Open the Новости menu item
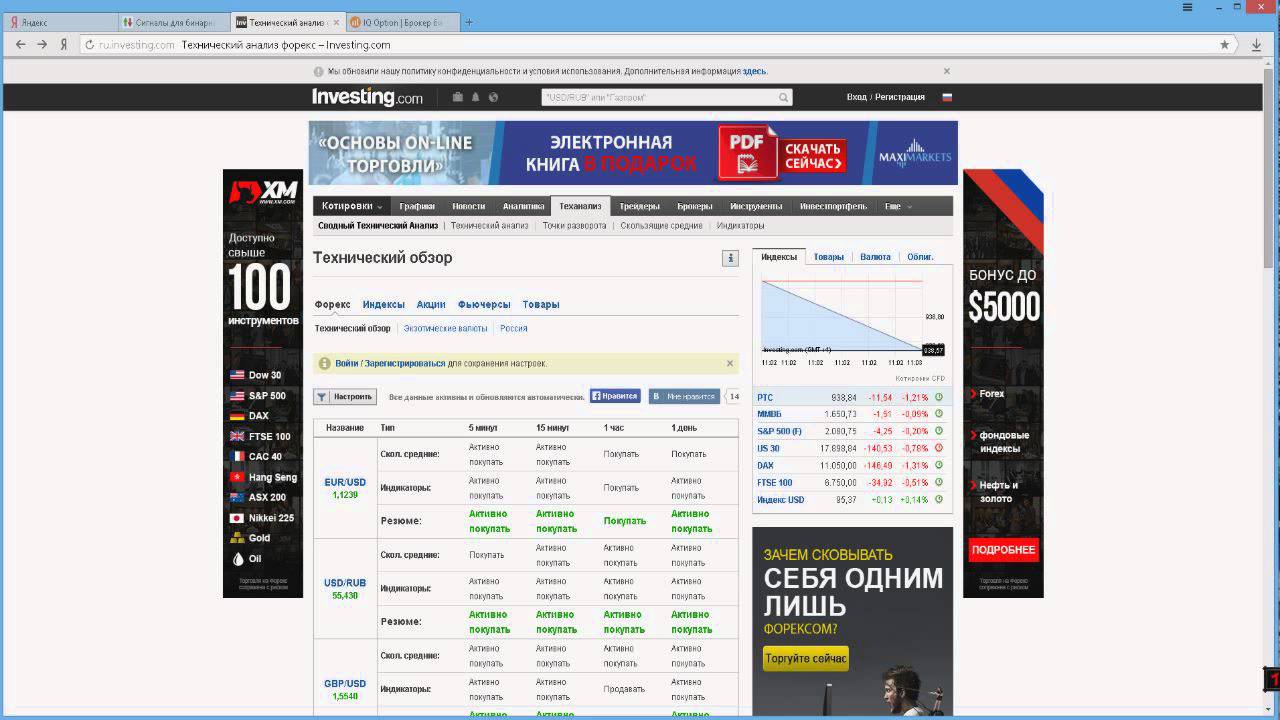 (468, 206)
